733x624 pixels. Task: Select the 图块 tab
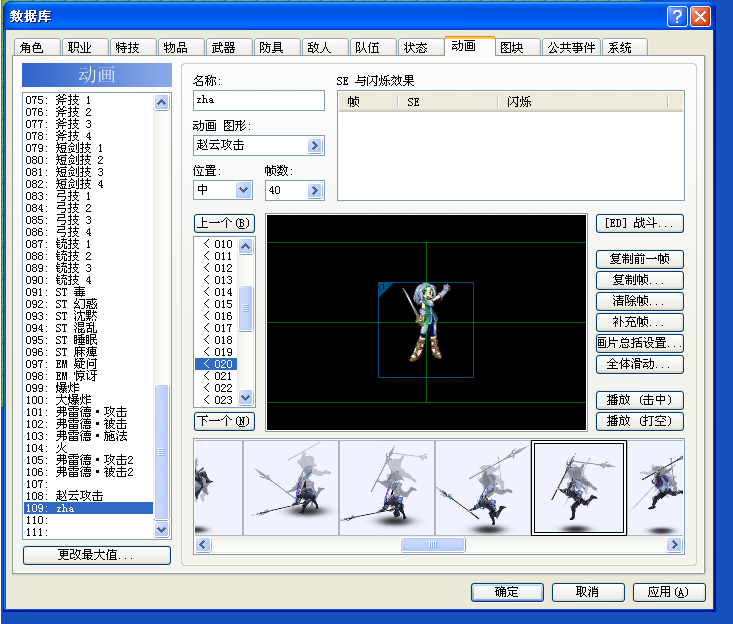[517, 47]
